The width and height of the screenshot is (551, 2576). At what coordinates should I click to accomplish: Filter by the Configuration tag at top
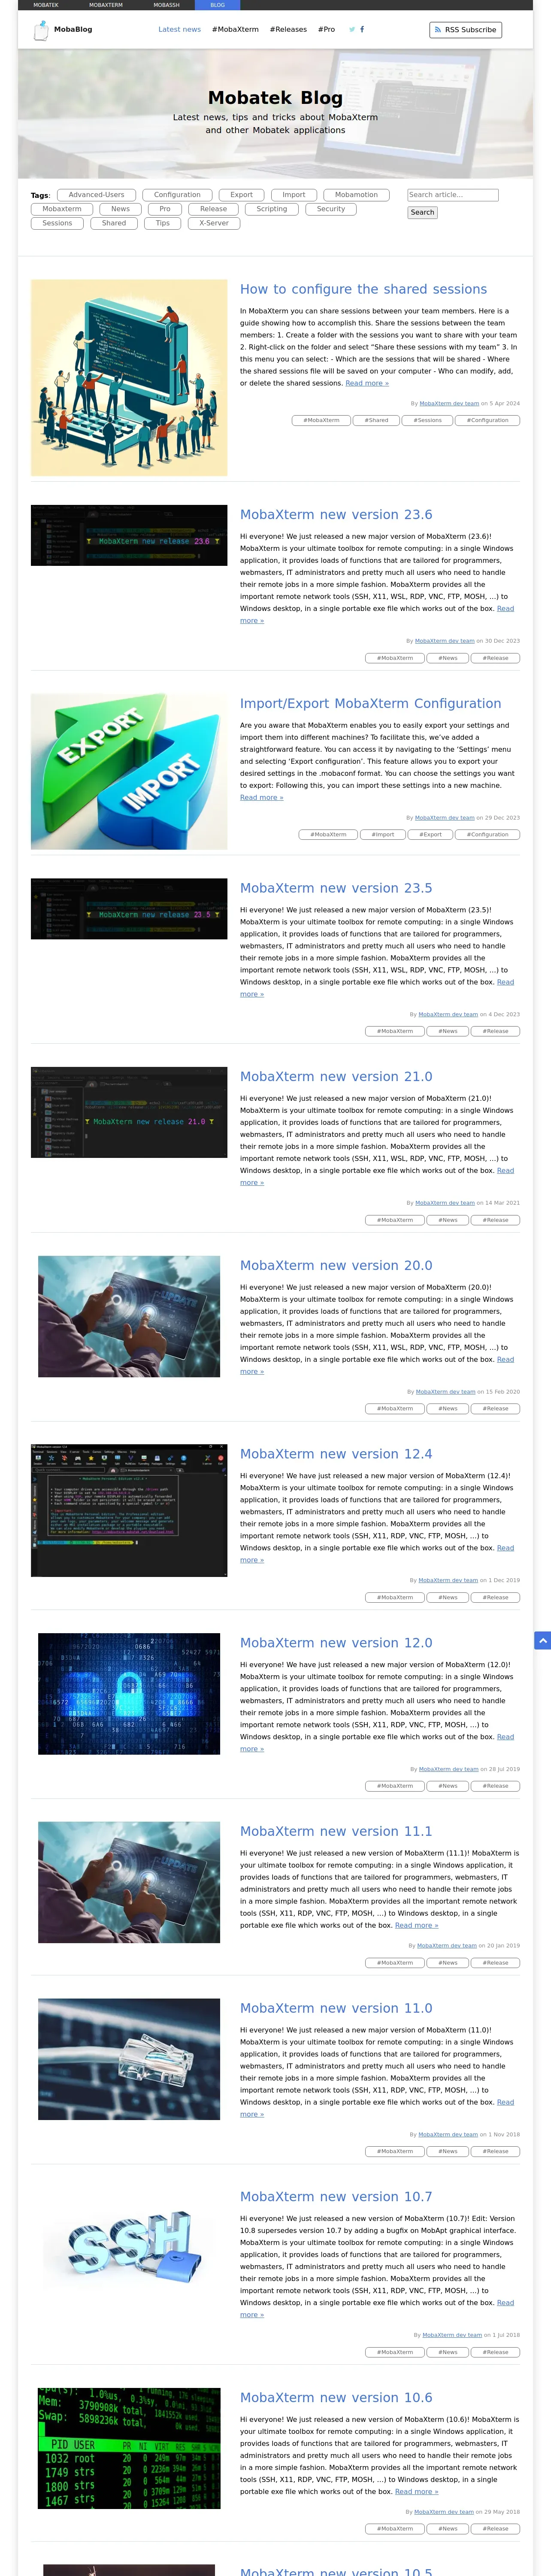tap(177, 195)
